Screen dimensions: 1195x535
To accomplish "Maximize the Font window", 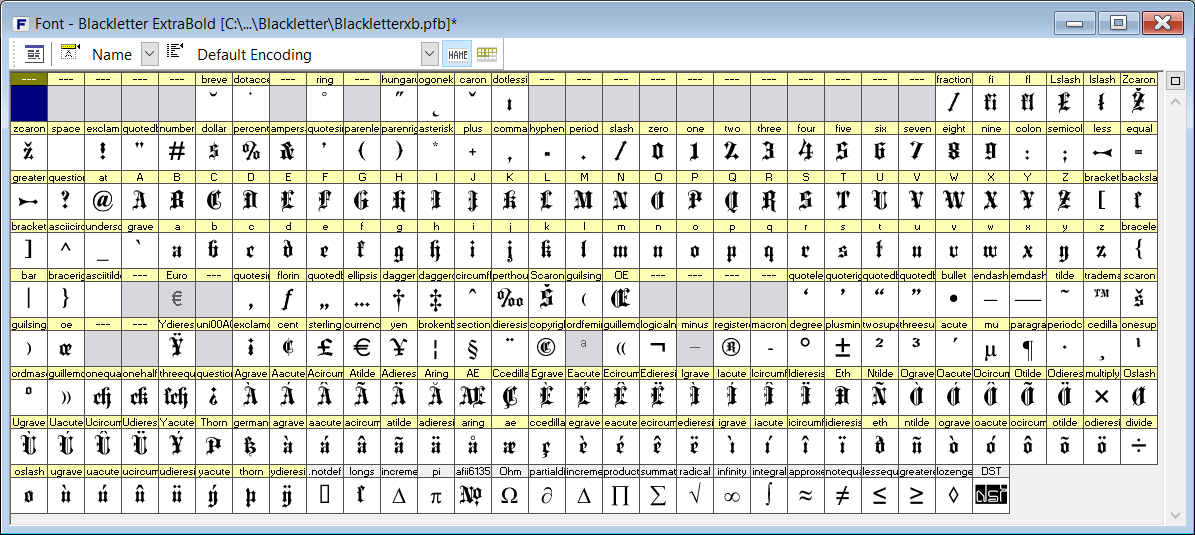I will [1119, 23].
